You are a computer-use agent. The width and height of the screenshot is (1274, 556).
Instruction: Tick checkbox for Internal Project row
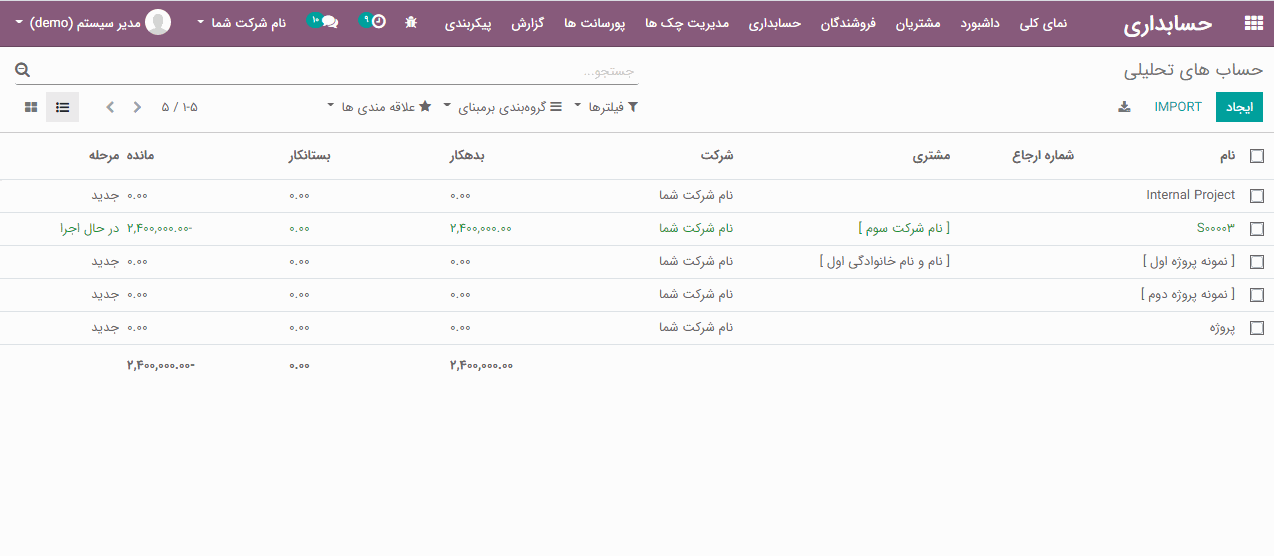pyautogui.click(x=1257, y=196)
